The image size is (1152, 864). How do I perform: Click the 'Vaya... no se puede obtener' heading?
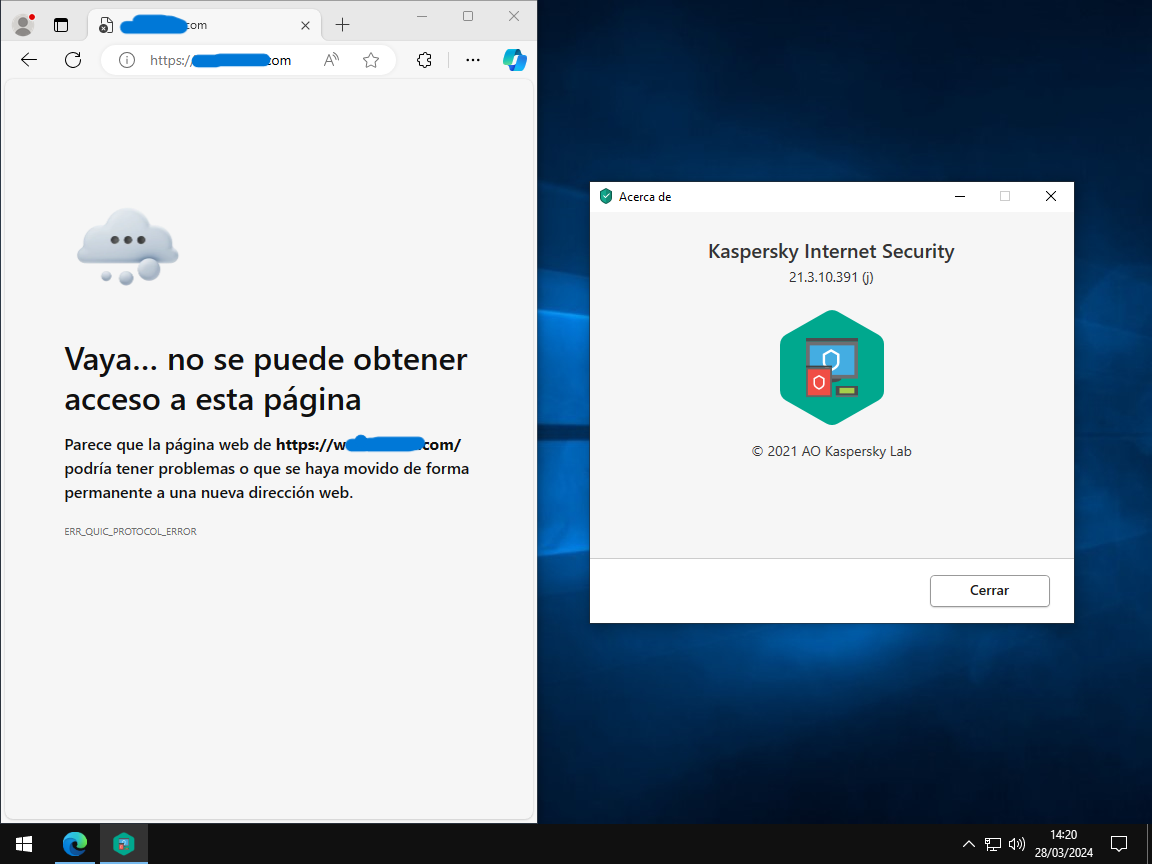click(266, 379)
